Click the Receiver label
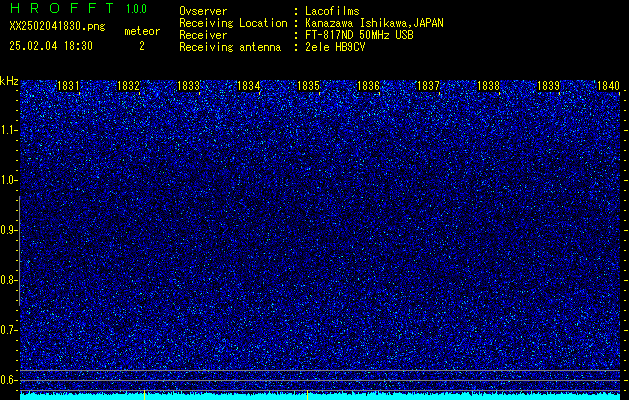Image resolution: width=629 pixels, height=400 pixels. pos(203,35)
